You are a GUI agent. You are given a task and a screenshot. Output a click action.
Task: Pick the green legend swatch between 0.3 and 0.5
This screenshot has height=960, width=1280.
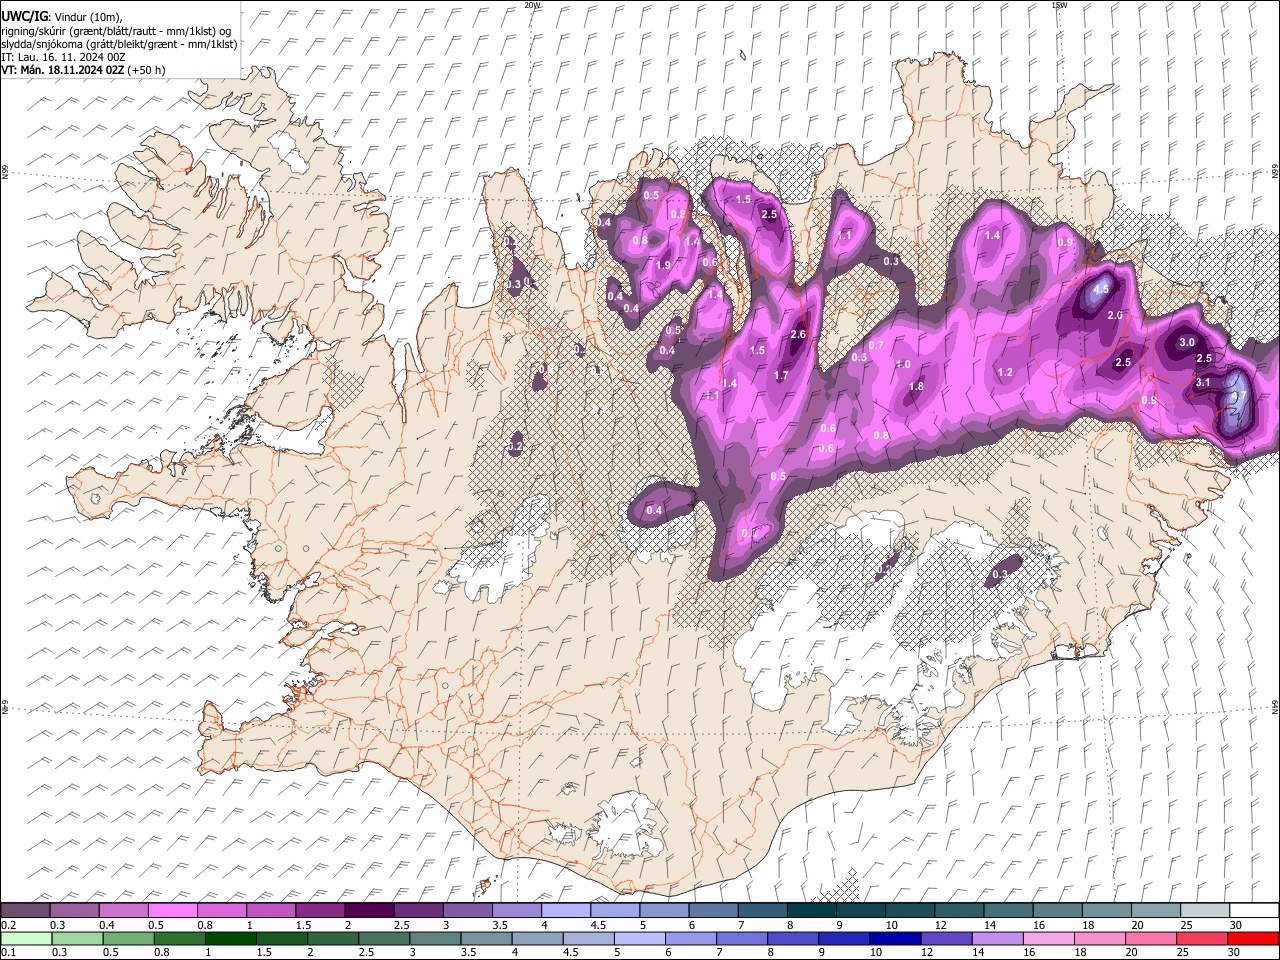click(77, 938)
